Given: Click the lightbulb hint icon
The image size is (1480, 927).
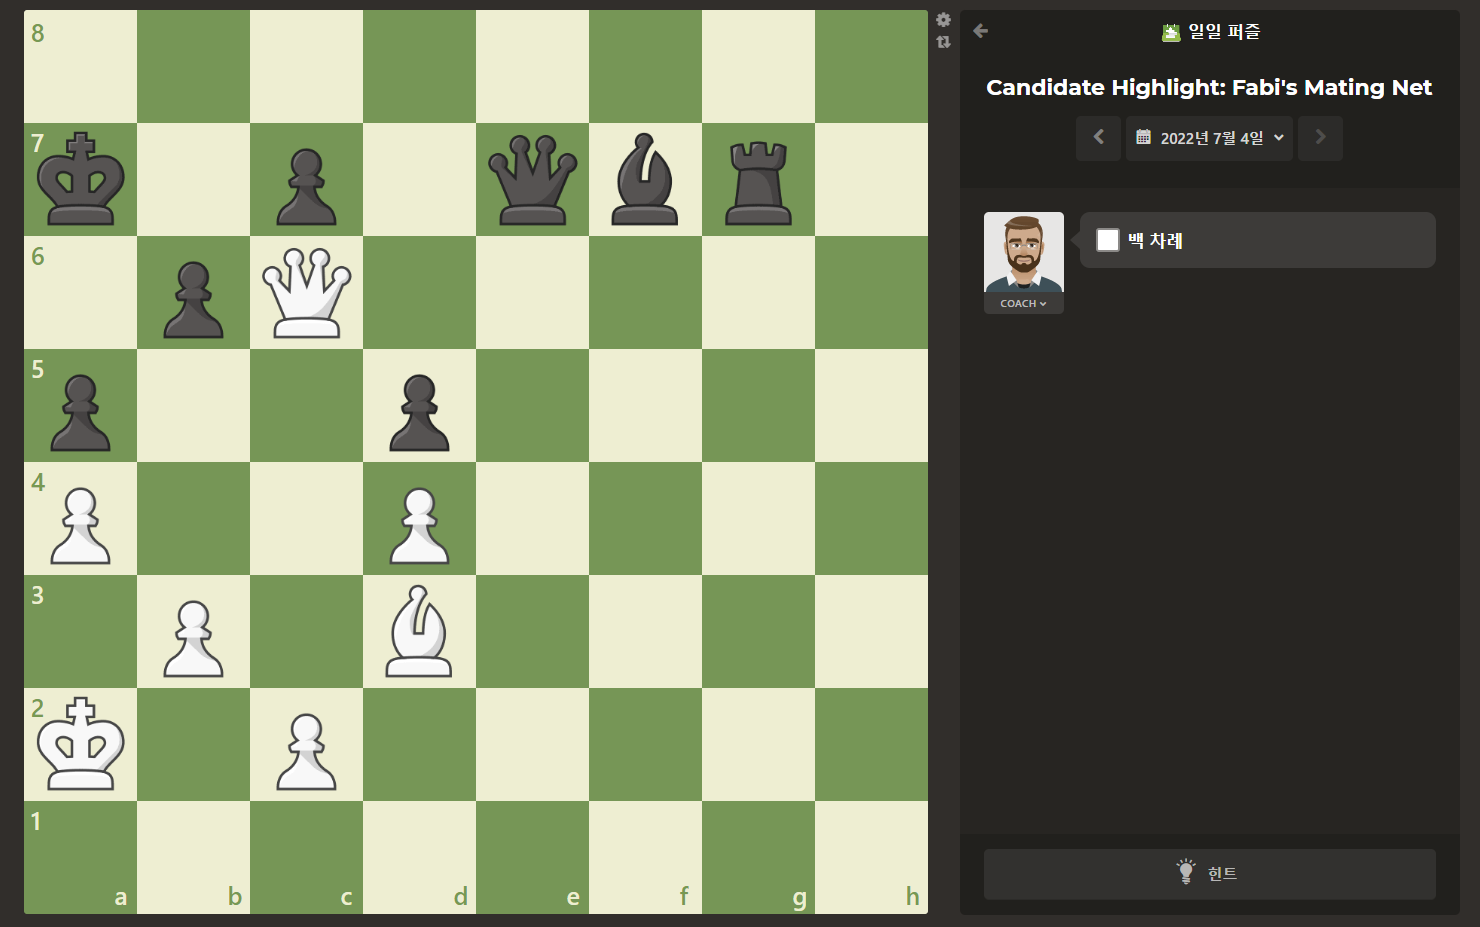Looking at the screenshot, I should (x=1186, y=872).
